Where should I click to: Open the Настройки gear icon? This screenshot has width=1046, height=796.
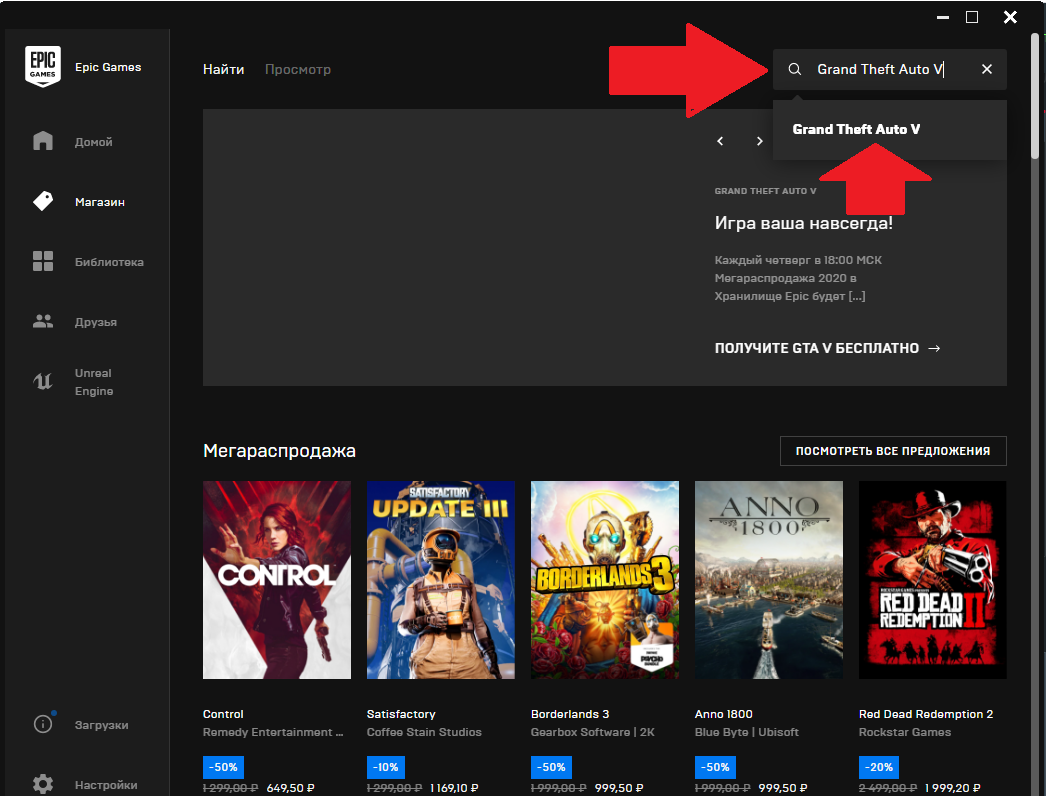click(x=43, y=784)
